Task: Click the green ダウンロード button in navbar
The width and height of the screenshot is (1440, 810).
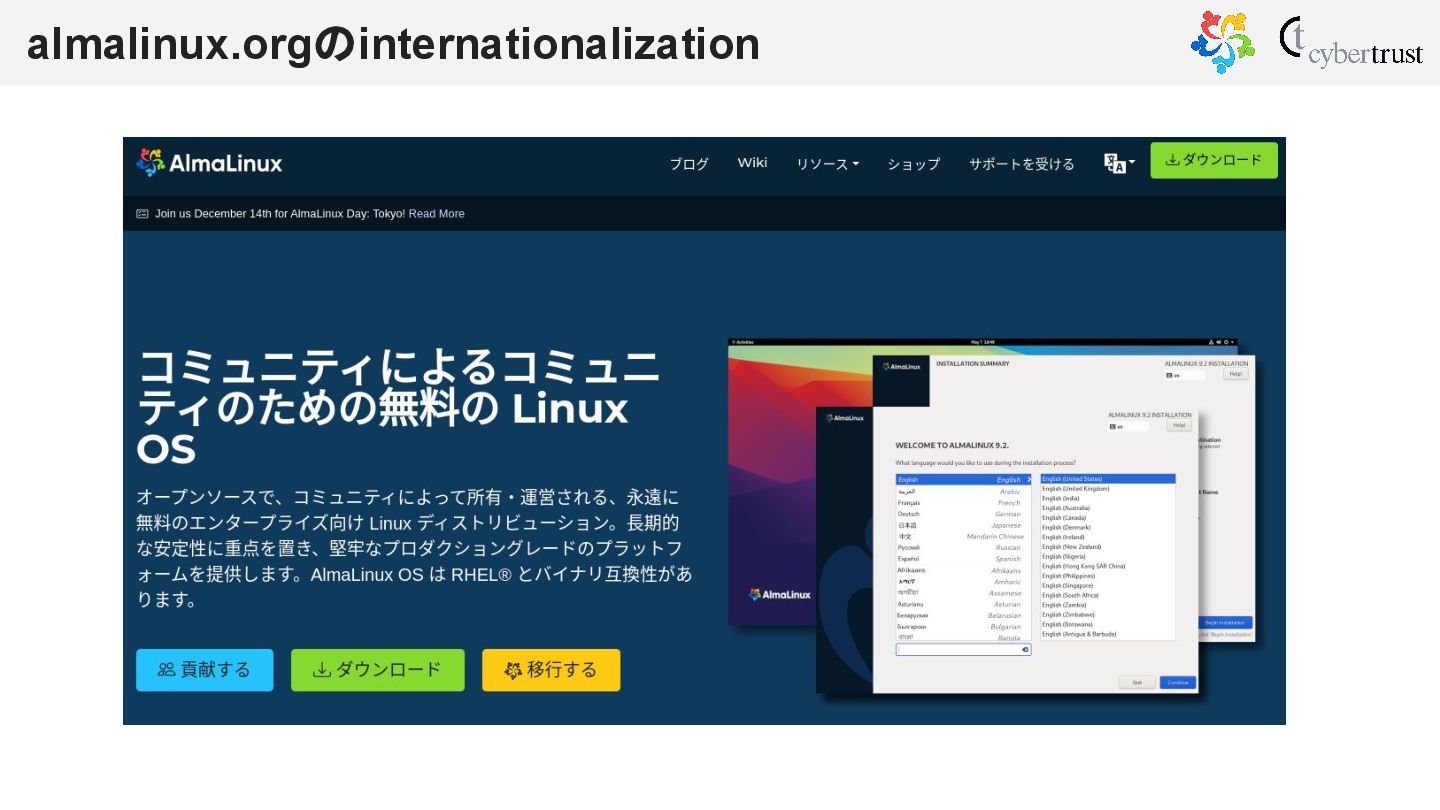Action: coord(1214,160)
